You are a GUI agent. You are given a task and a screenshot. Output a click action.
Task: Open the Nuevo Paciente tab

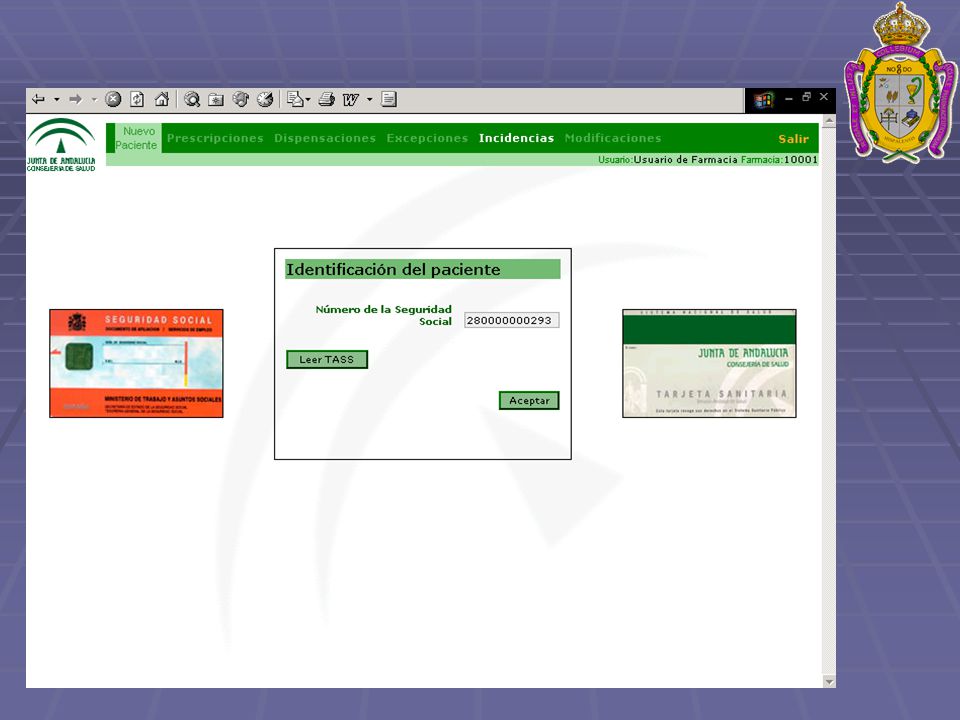coord(136,138)
